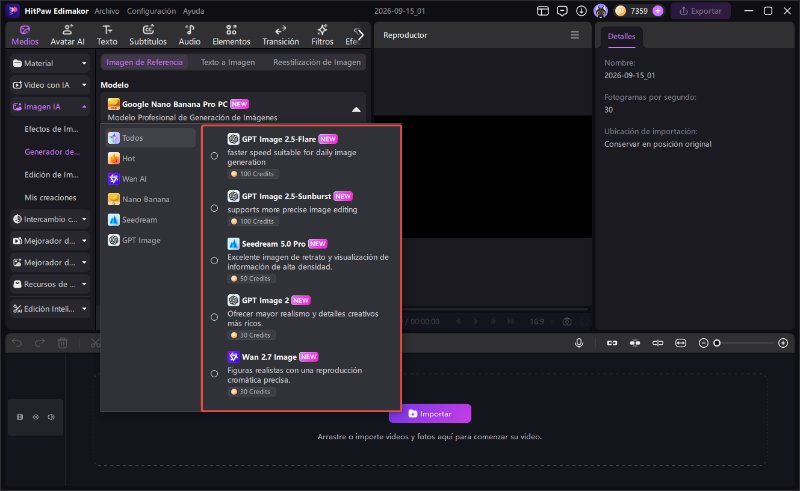Open Efectos de Im... submenu item
This screenshot has height=491, width=800.
tap(51, 129)
